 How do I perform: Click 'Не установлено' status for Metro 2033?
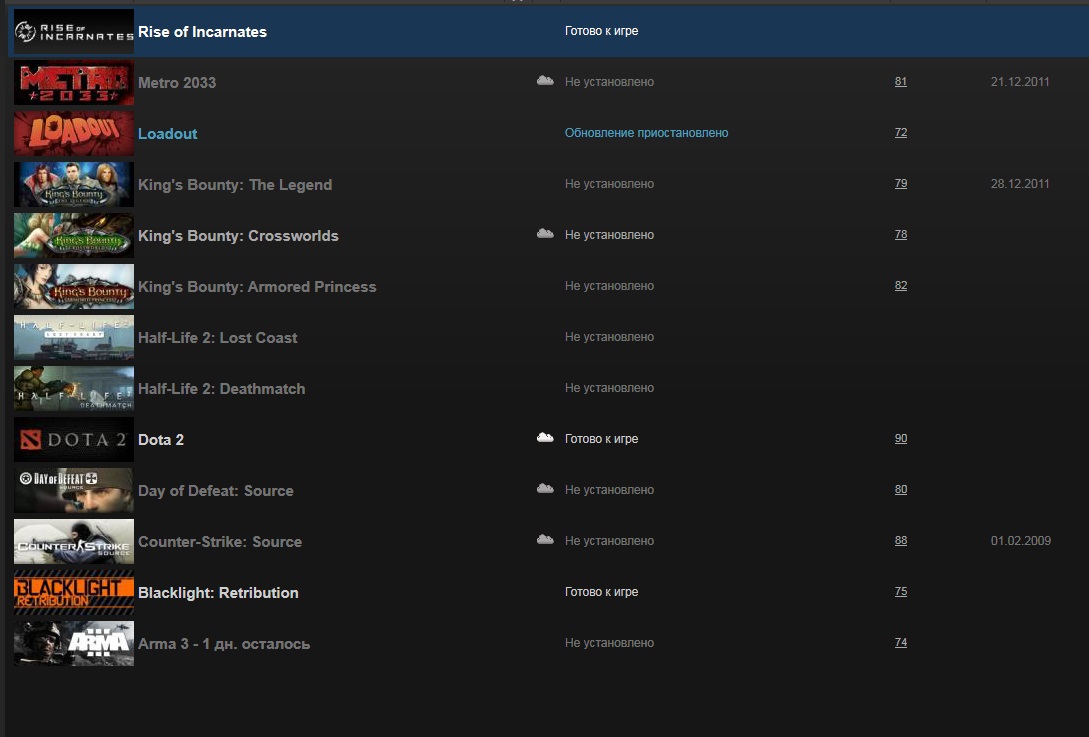point(609,81)
